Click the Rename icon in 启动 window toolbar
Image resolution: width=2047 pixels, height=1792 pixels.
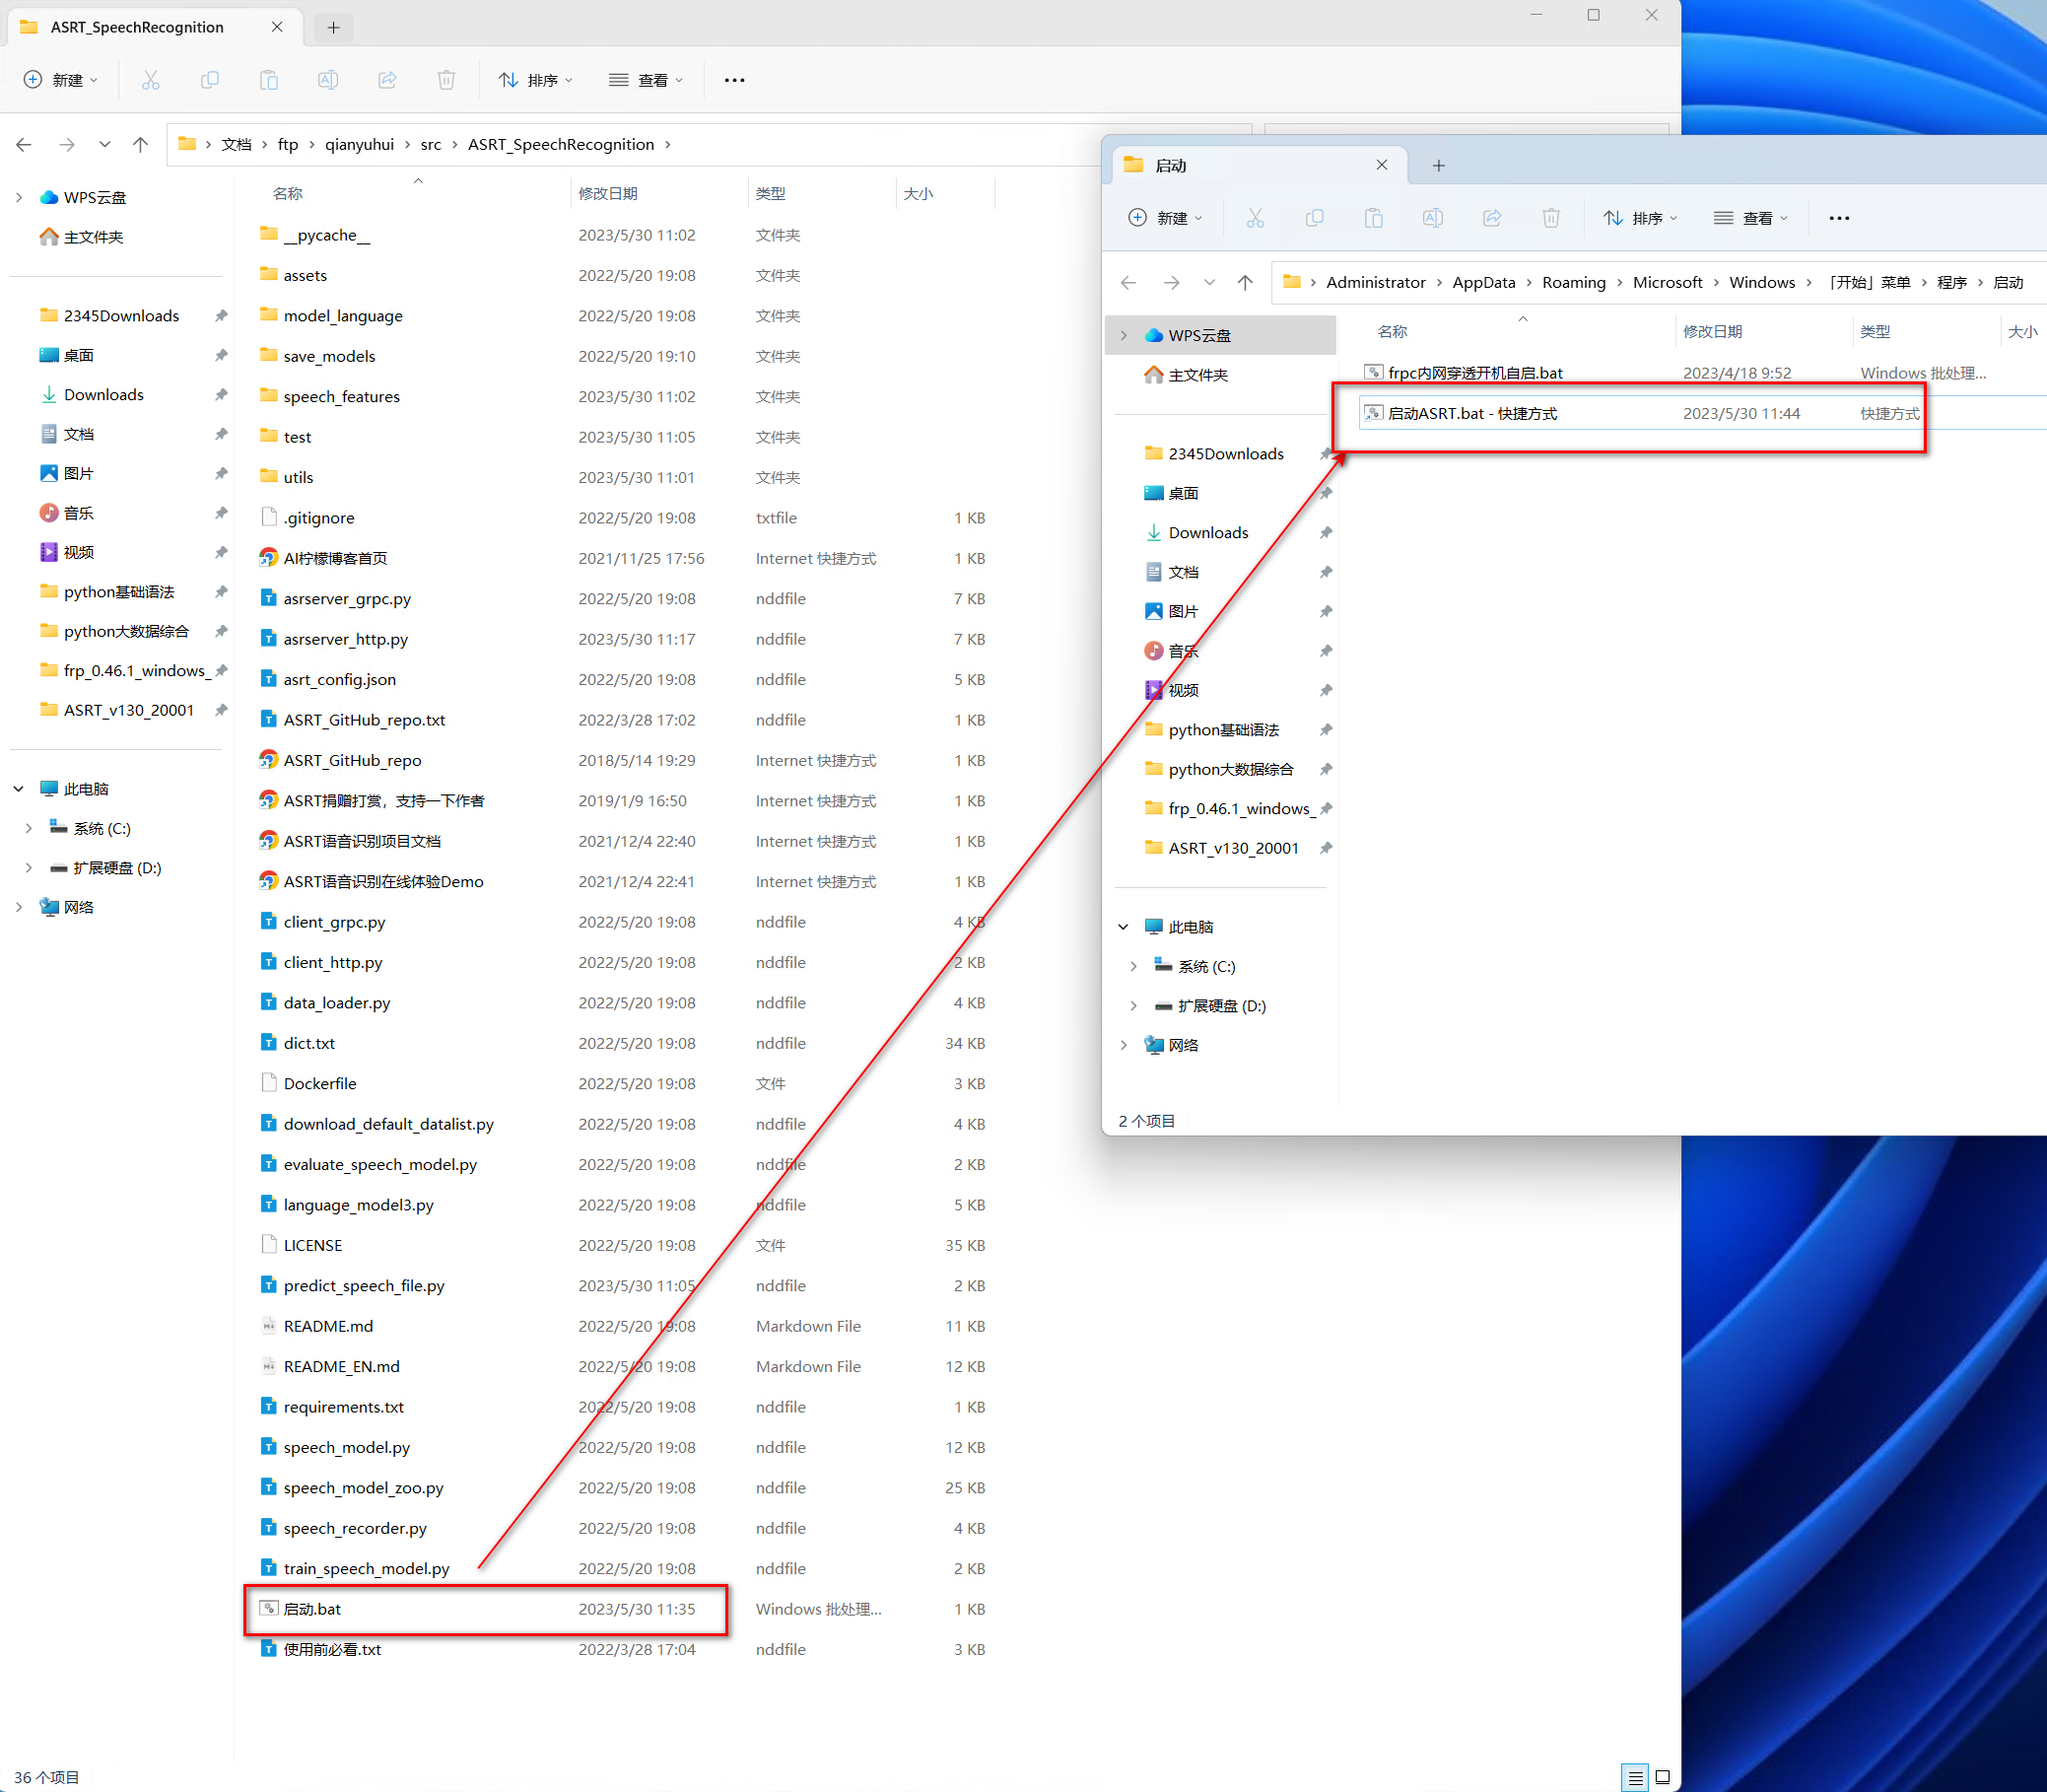click(1432, 218)
